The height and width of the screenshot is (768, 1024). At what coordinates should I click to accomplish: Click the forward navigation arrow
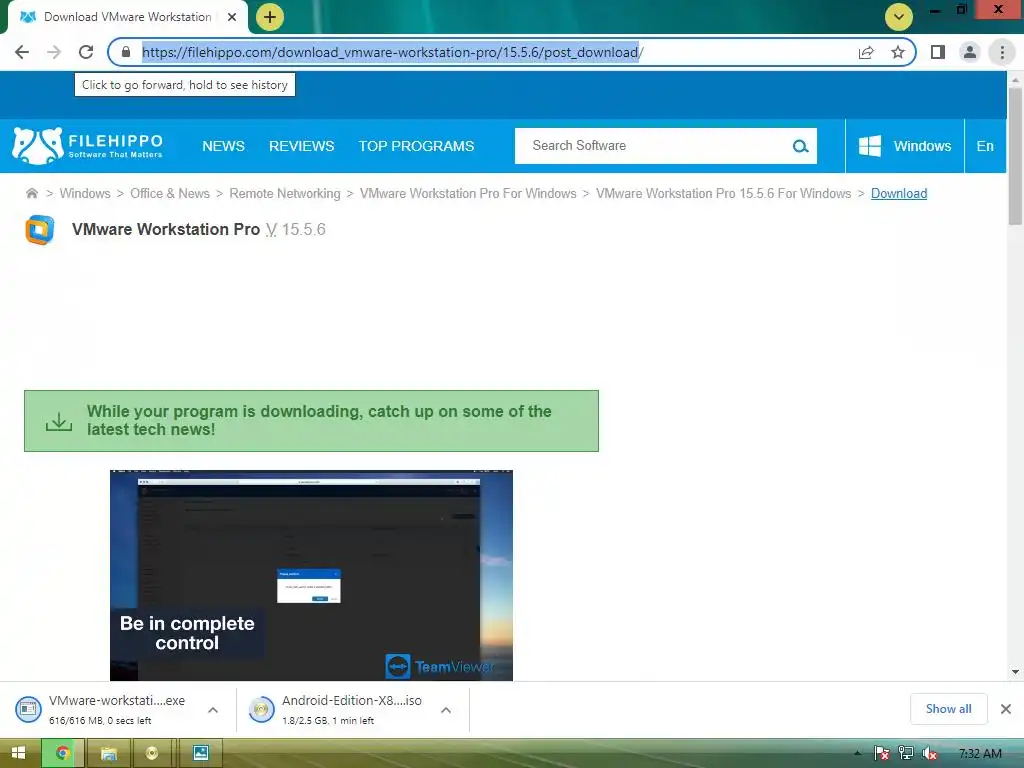click(54, 52)
